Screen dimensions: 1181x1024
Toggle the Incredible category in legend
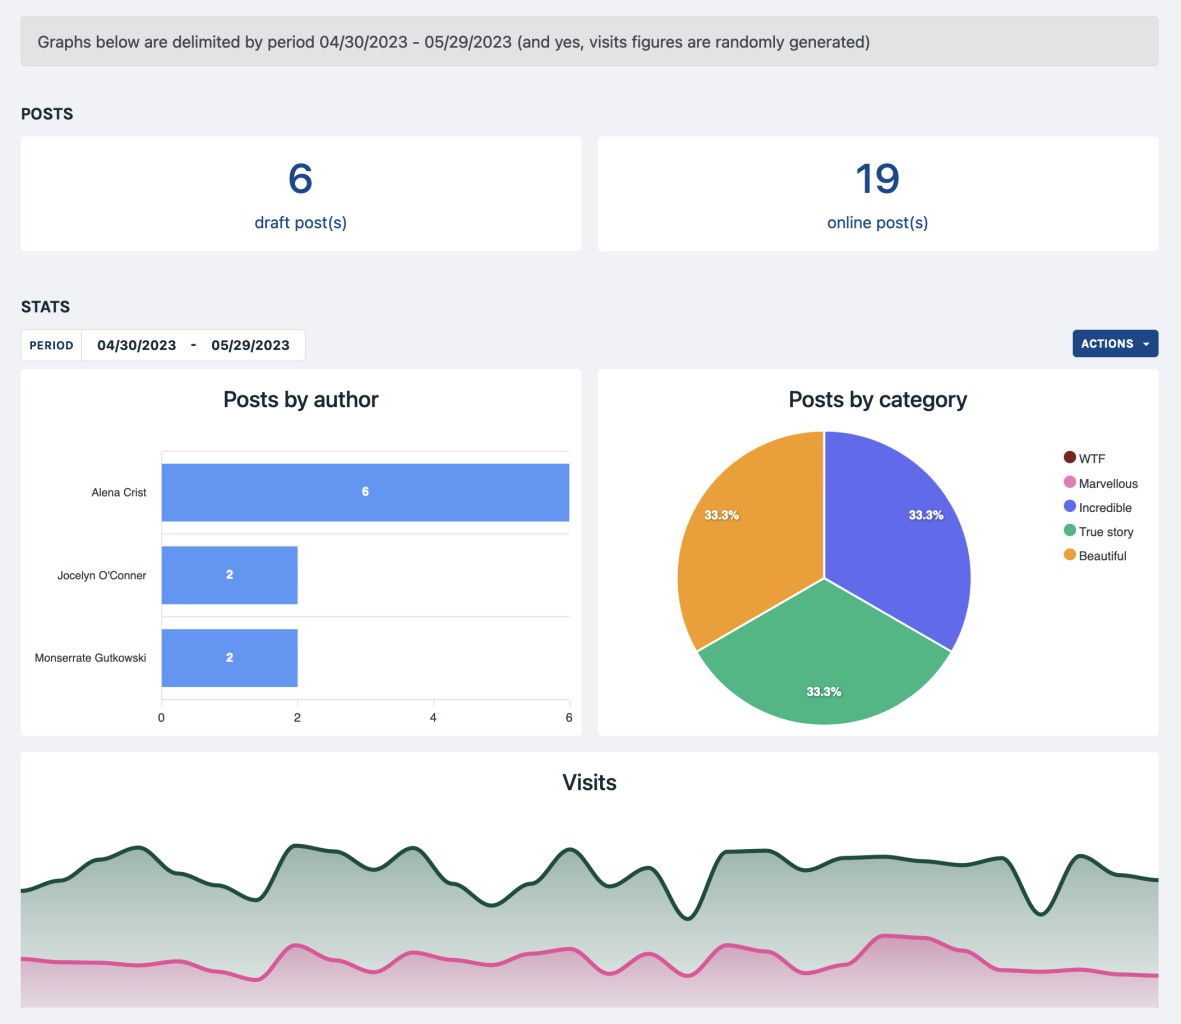(x=1098, y=507)
